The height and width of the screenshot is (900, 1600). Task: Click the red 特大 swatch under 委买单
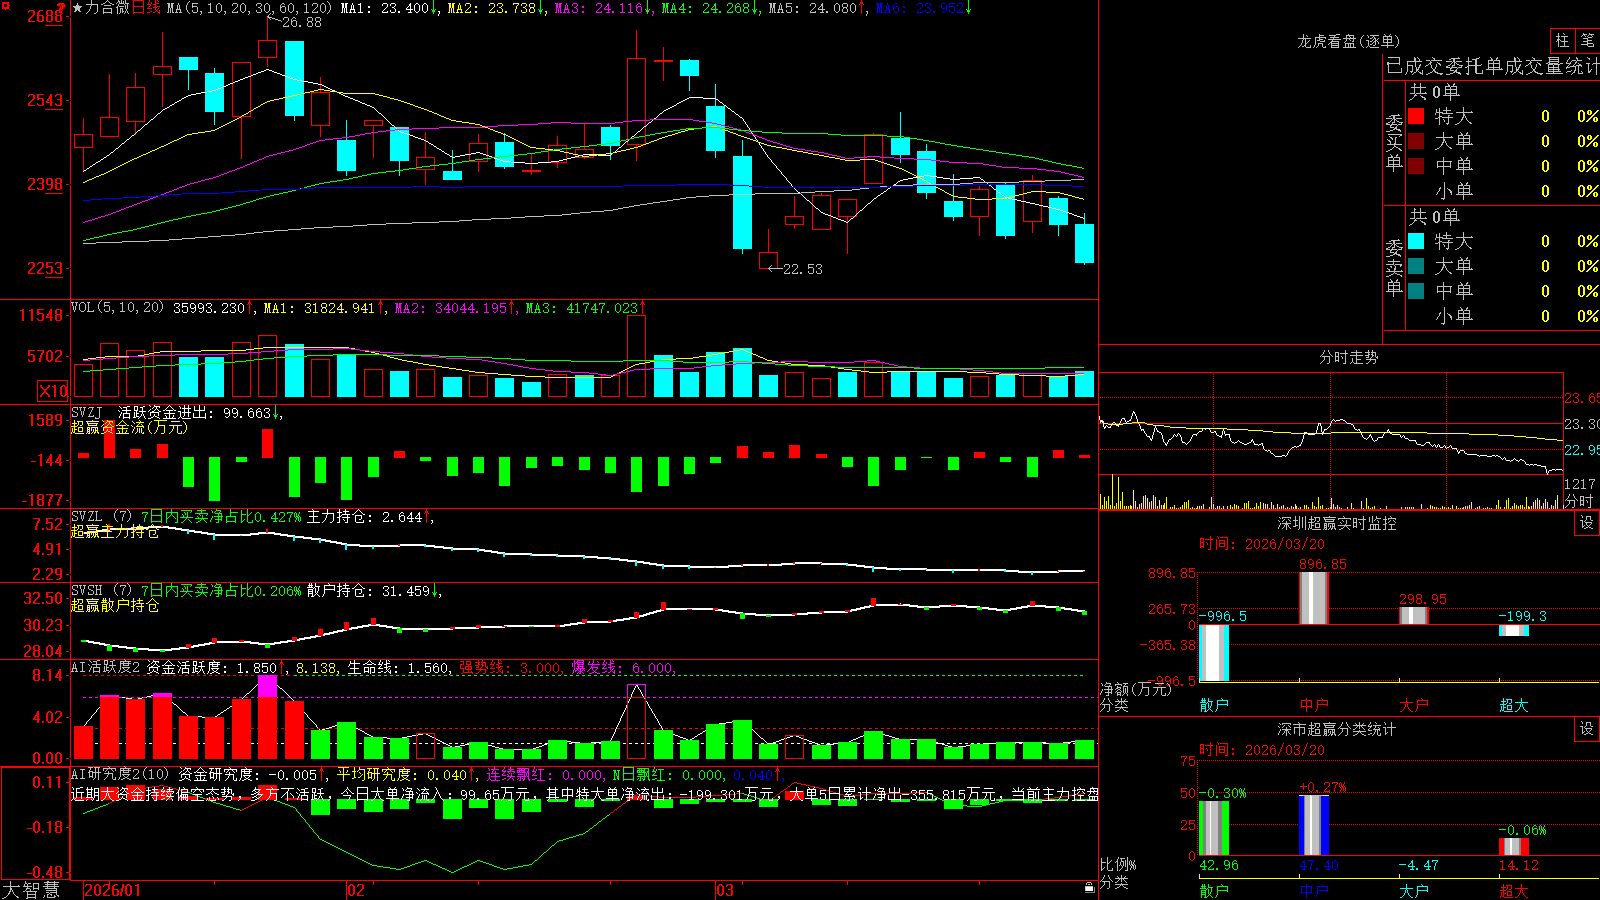coord(1416,116)
